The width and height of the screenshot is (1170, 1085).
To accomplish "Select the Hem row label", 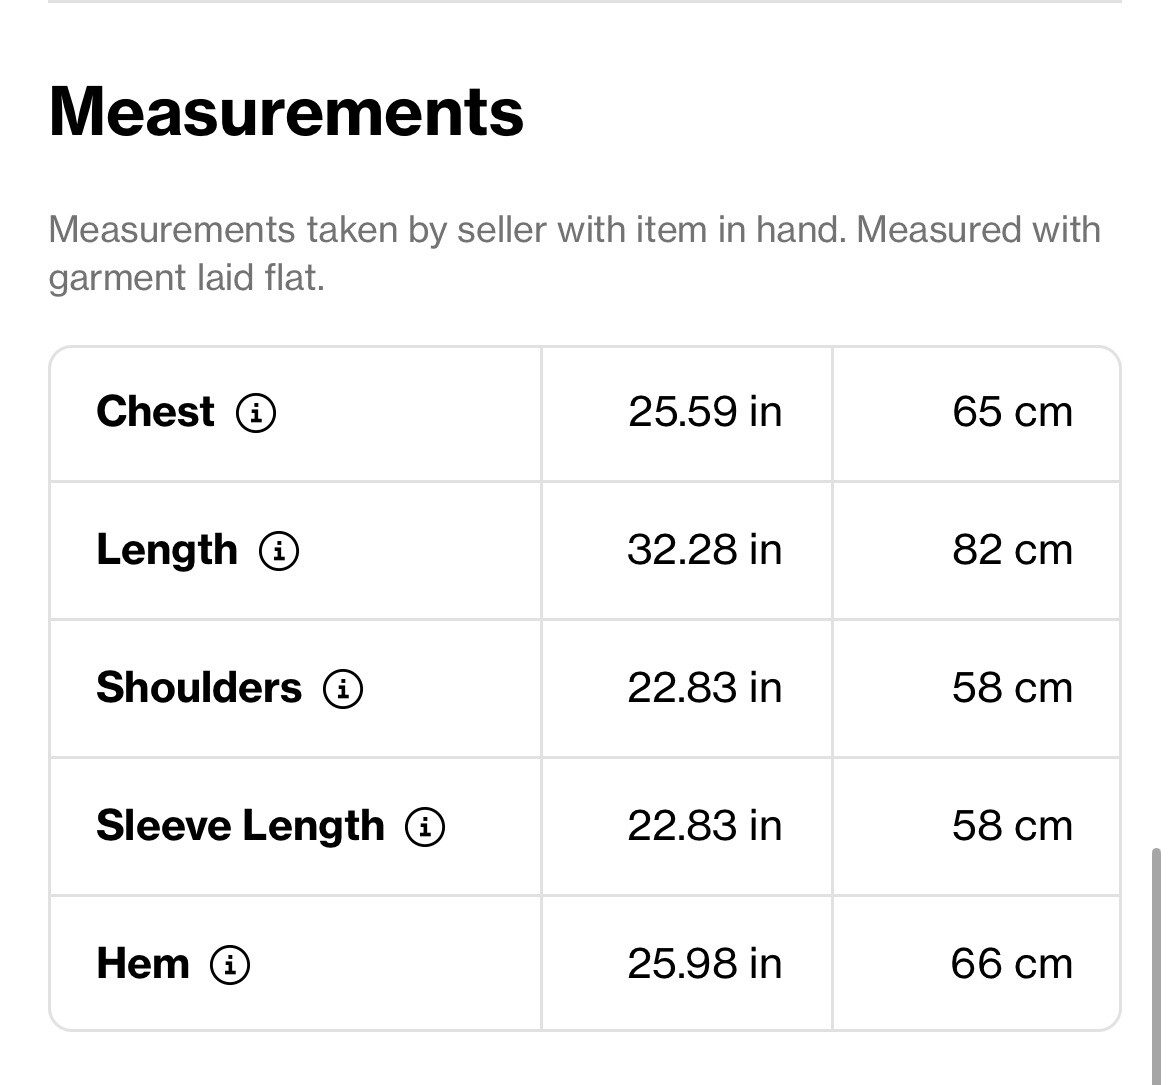I will [143, 964].
